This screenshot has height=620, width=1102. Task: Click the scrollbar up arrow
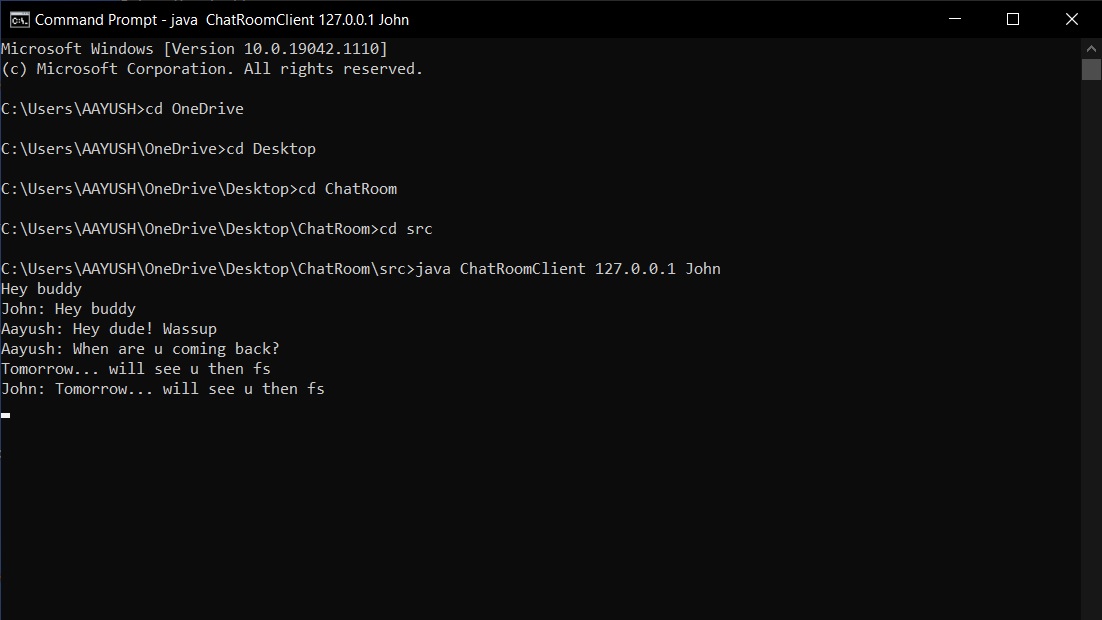tap(1091, 47)
